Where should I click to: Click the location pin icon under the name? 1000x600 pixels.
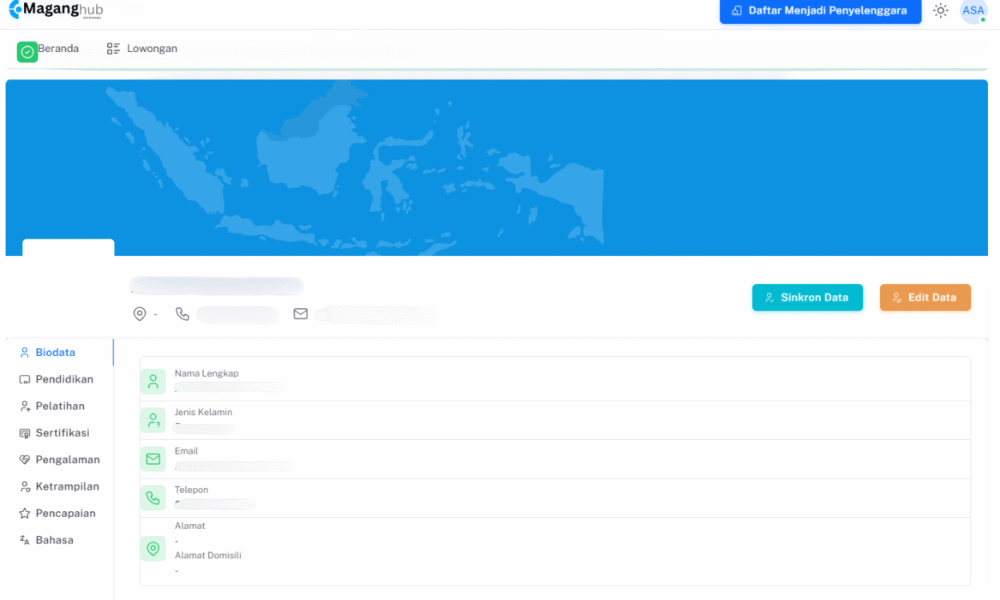tap(140, 314)
